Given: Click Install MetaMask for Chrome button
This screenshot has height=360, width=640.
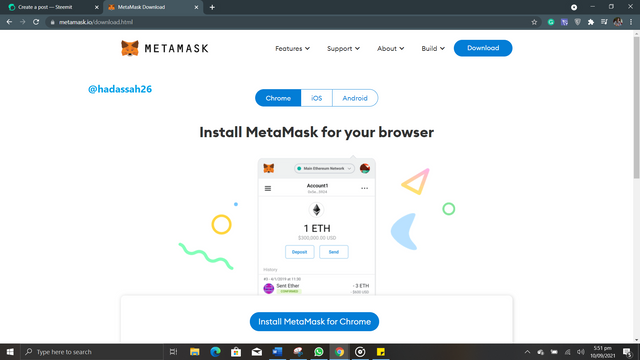Looking at the screenshot, I should click(x=314, y=322).
